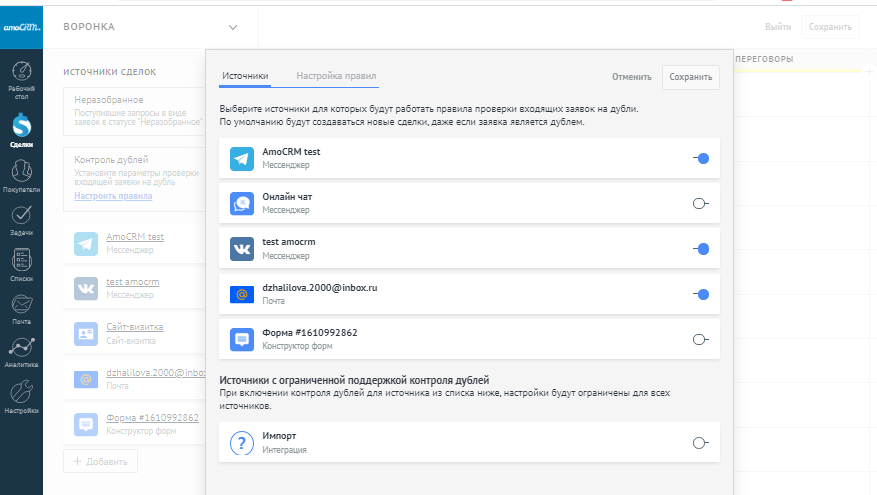Turn on Импорт integration toggle
This screenshot has height=495, width=877.
(701, 443)
